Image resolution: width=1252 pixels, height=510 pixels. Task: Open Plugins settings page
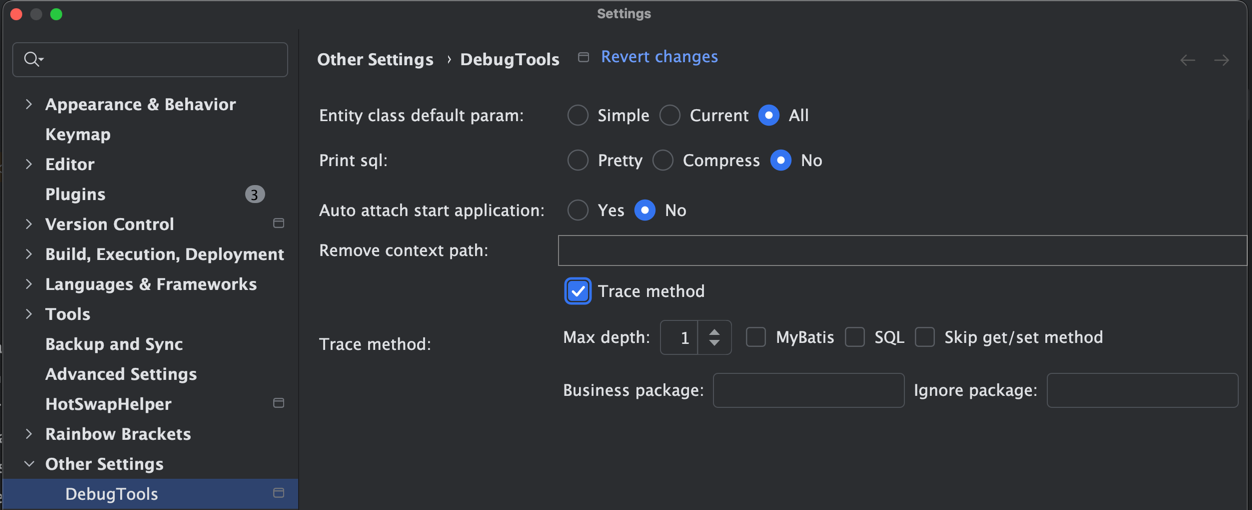pyautogui.click(x=75, y=194)
